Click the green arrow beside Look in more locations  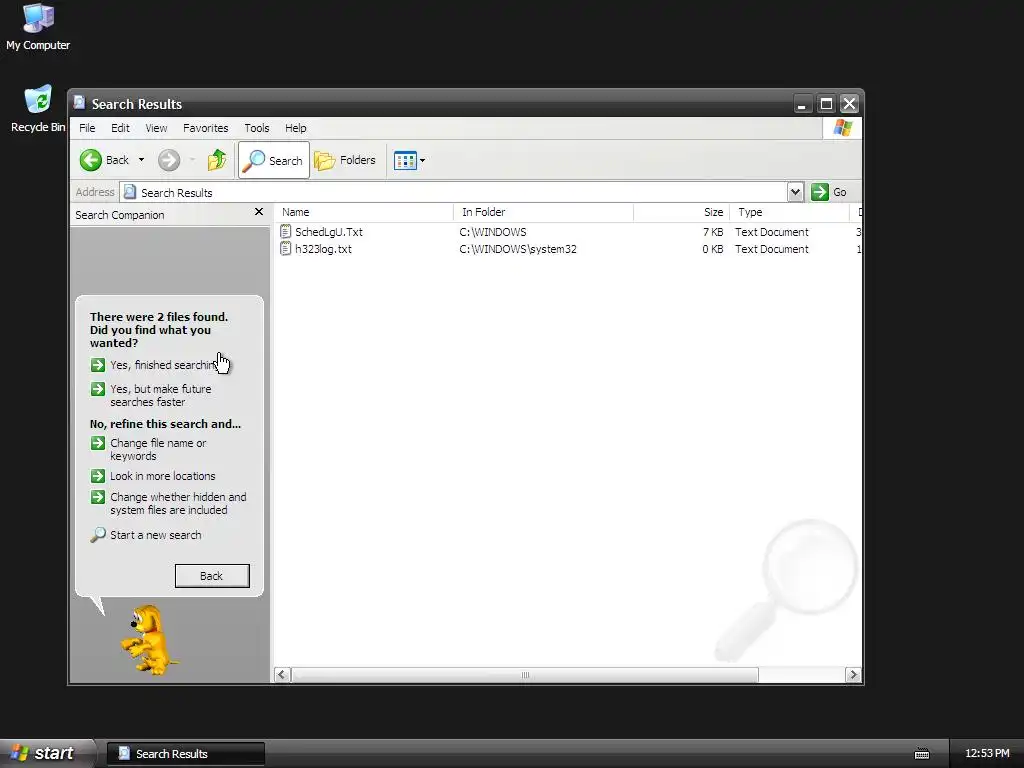98,476
